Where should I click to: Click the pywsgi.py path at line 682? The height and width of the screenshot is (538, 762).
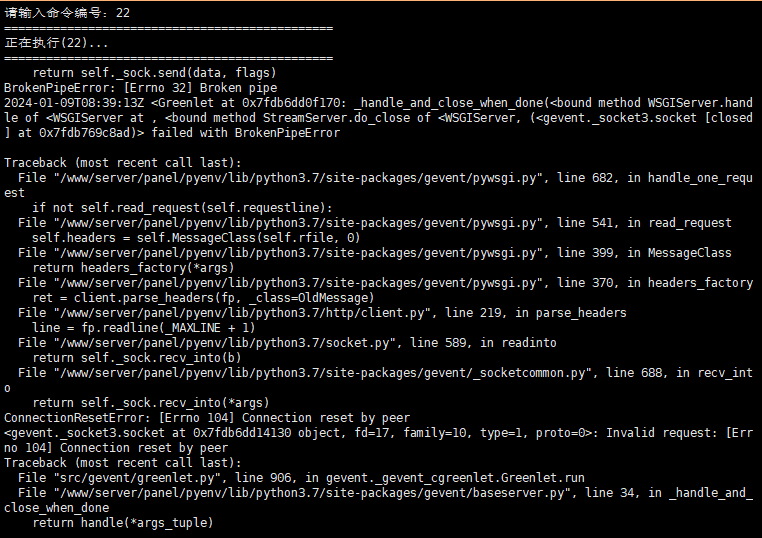click(297, 178)
